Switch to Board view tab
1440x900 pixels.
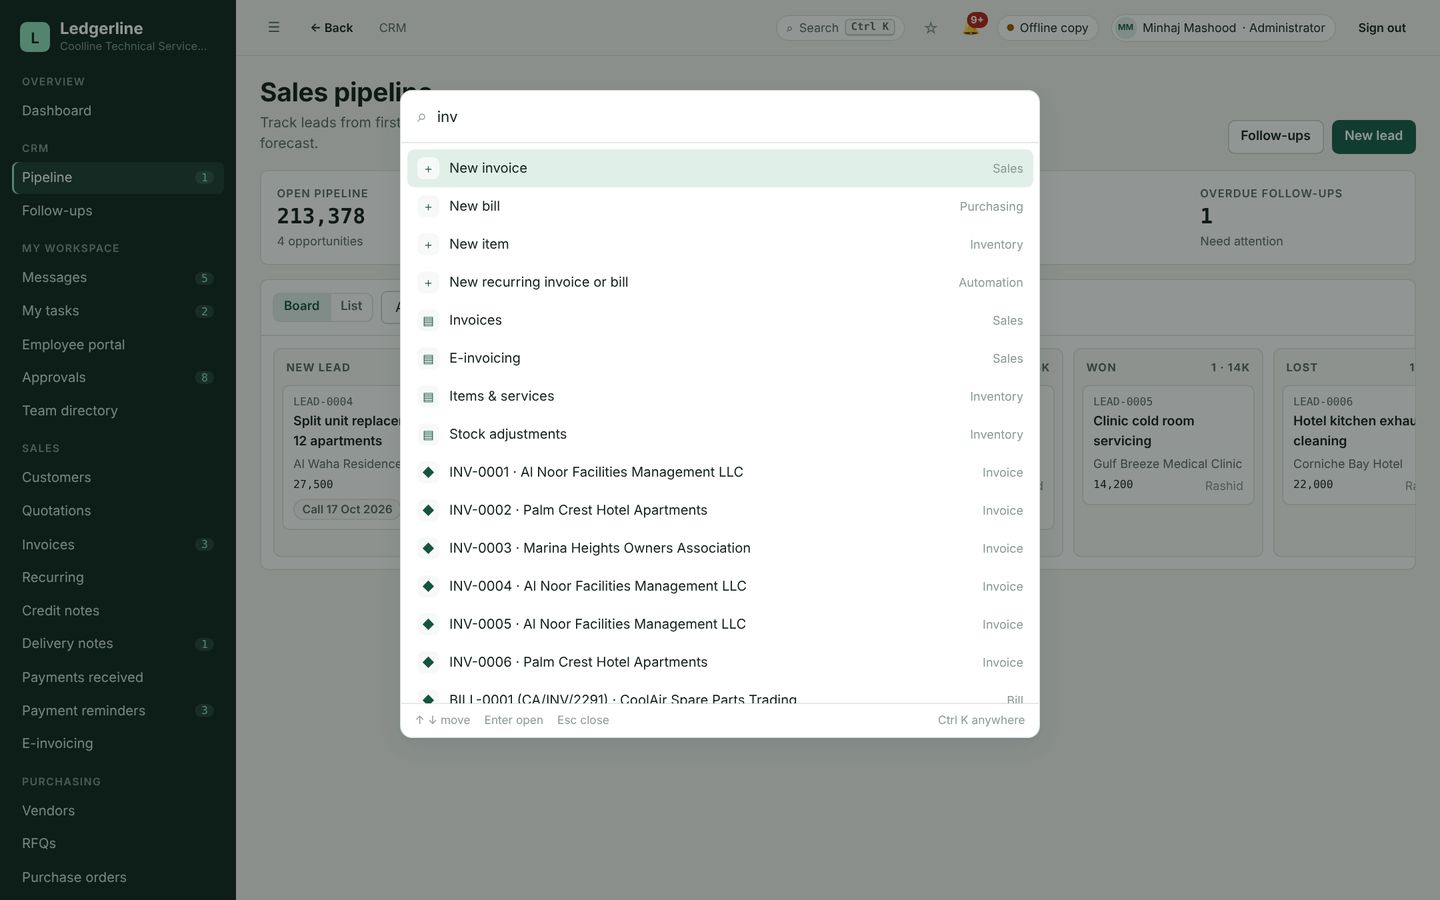tap(301, 306)
